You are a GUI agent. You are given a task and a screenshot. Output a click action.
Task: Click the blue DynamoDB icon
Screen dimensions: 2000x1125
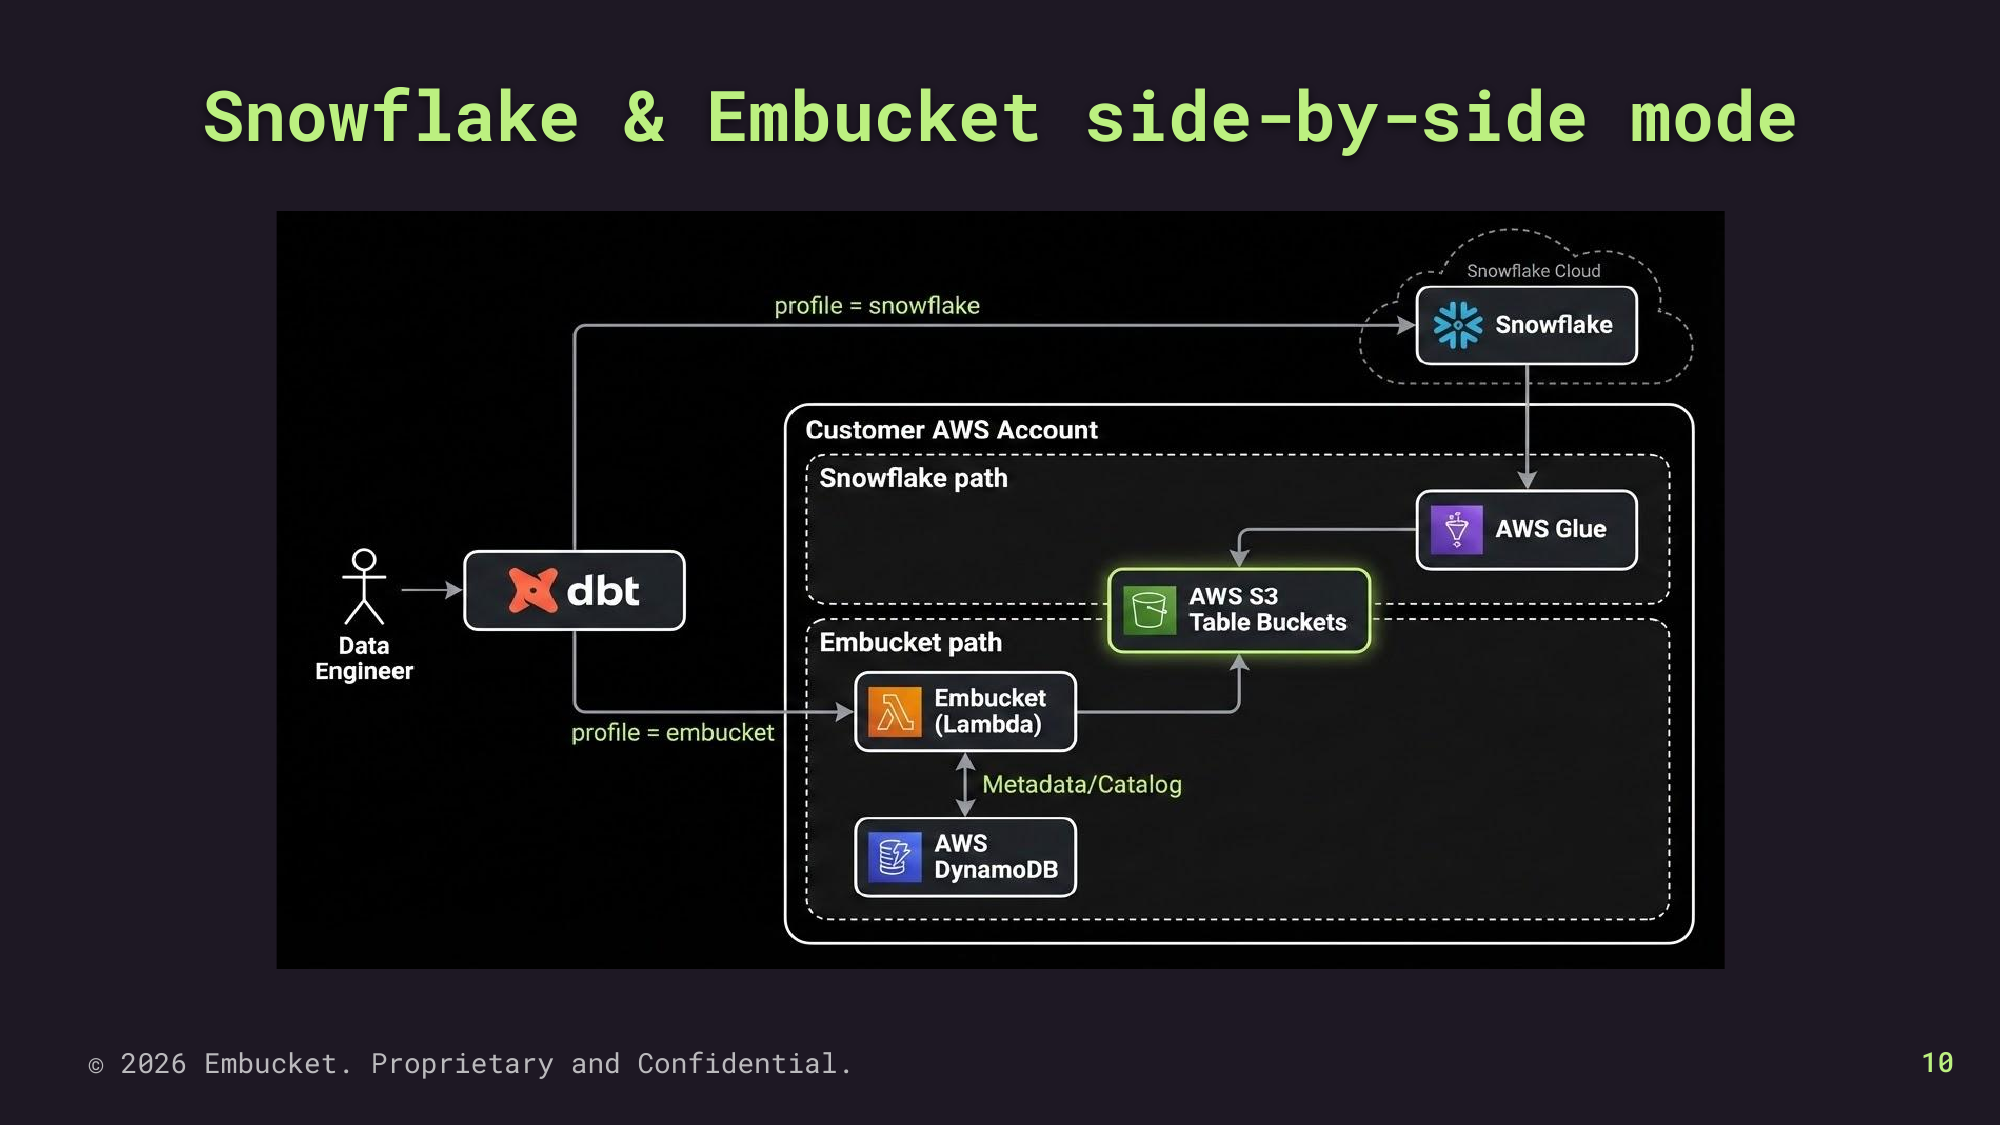coord(895,857)
